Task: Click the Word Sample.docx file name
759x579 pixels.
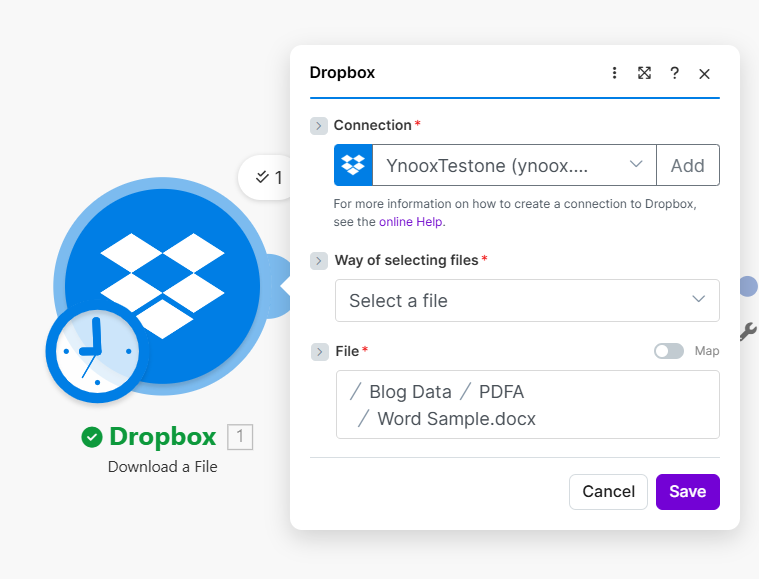Action: tap(456, 419)
